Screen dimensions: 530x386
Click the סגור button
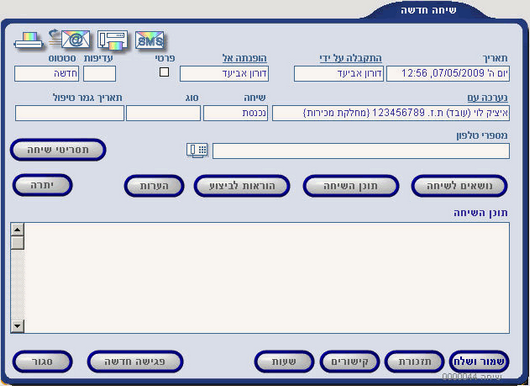tap(42, 361)
